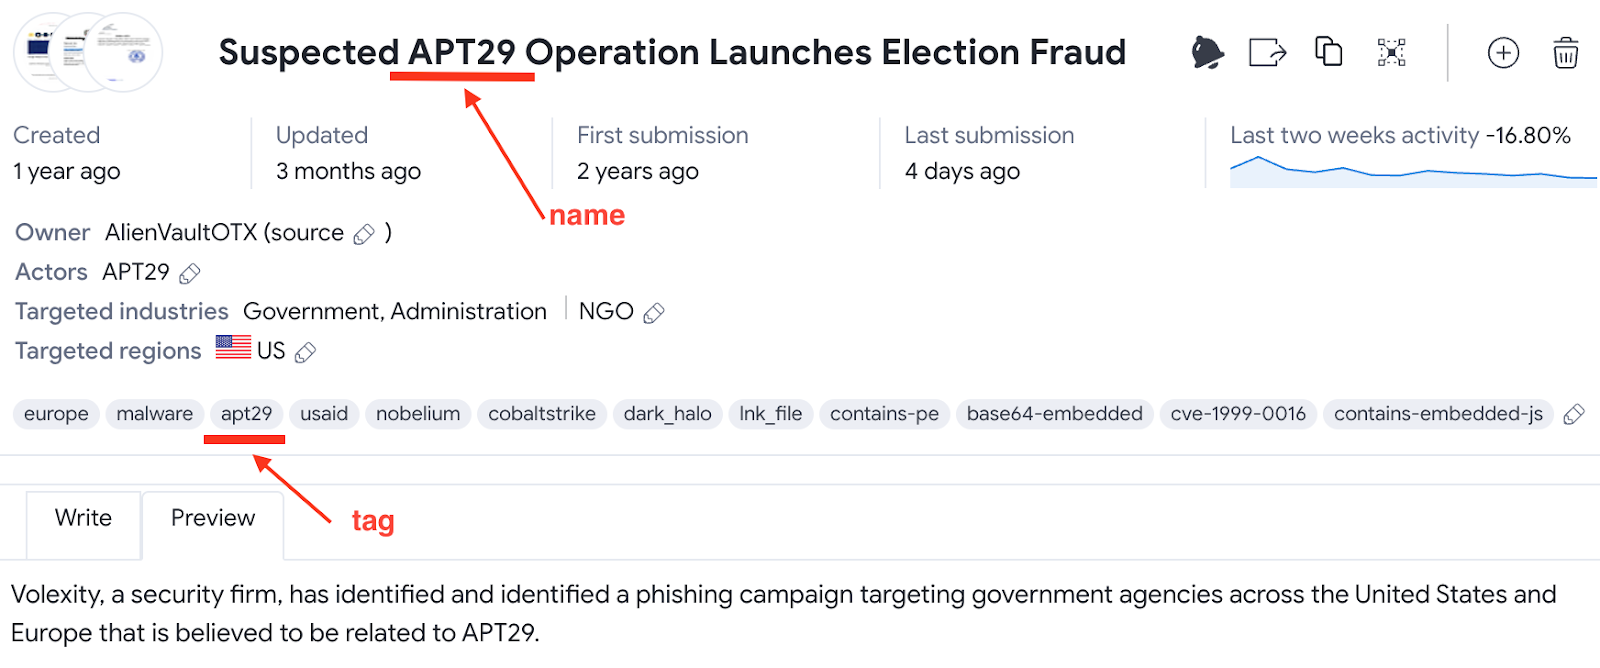Click the two weeks activity sparkline chart

(1412, 172)
